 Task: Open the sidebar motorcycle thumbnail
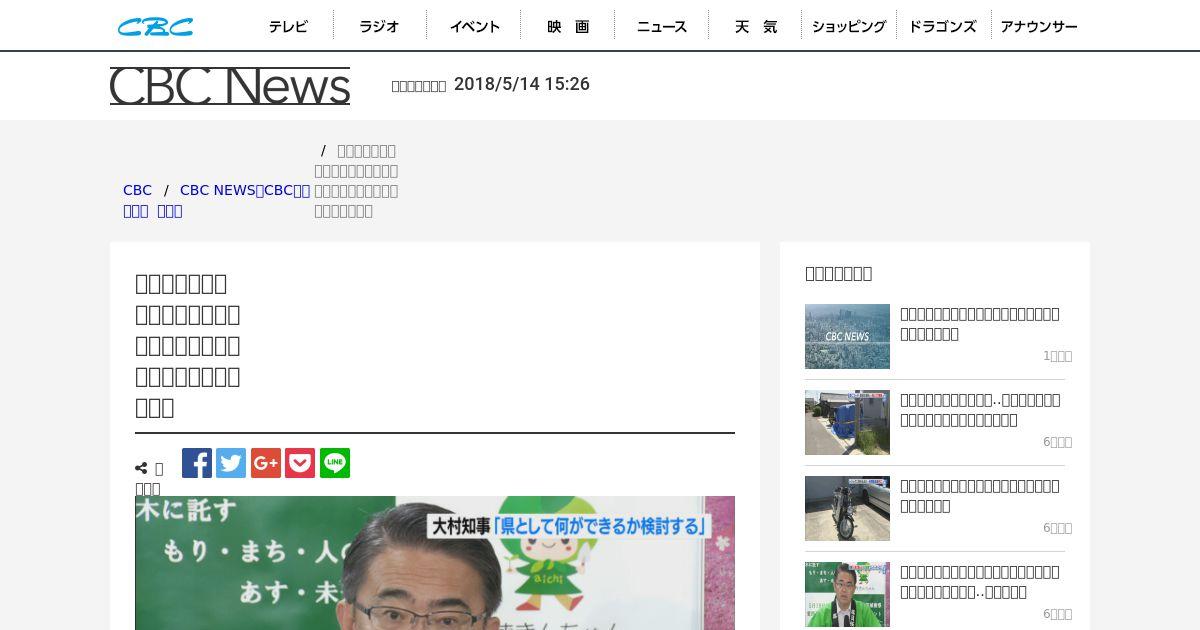pos(847,508)
